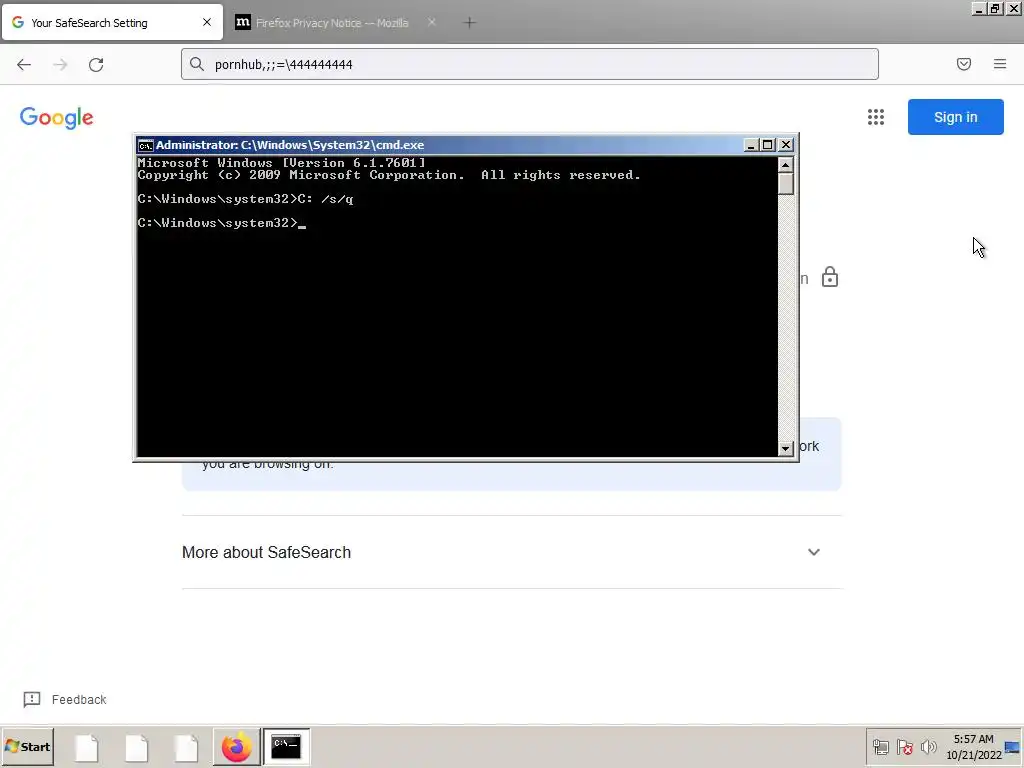Expand More about SafeSearch chevron

[x=814, y=552]
